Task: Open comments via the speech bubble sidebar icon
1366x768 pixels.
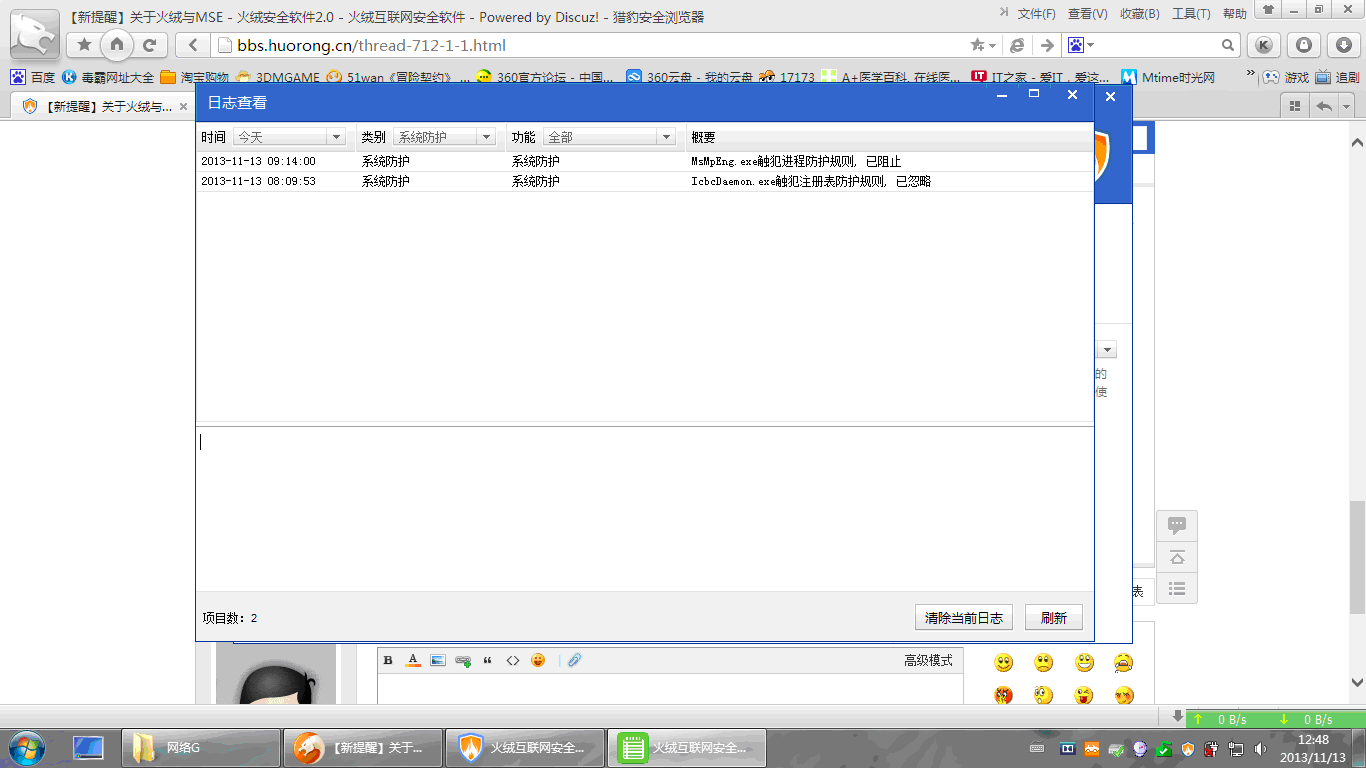Action: pyautogui.click(x=1177, y=524)
